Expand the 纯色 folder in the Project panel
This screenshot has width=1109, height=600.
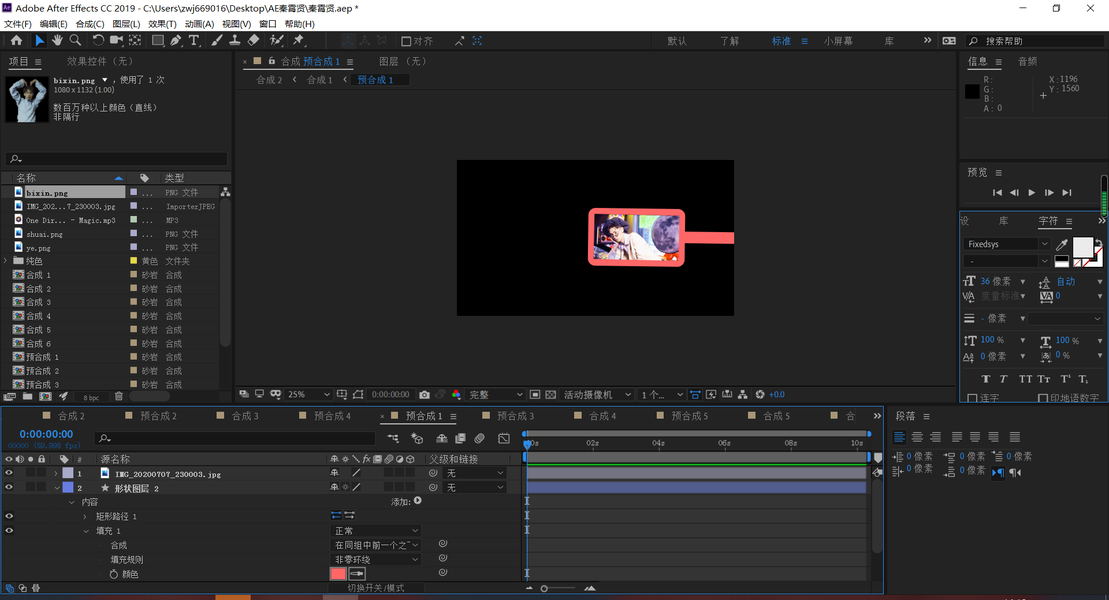[x=6, y=261]
